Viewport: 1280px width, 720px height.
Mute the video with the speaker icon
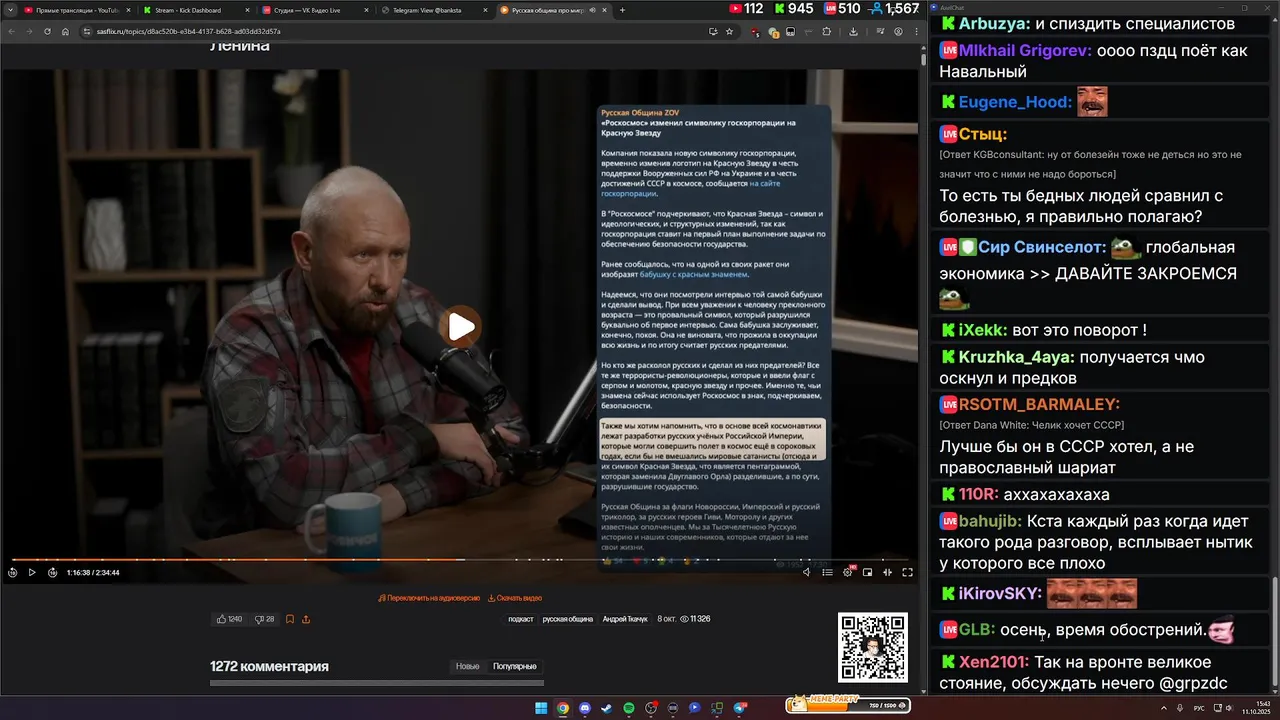tap(807, 573)
